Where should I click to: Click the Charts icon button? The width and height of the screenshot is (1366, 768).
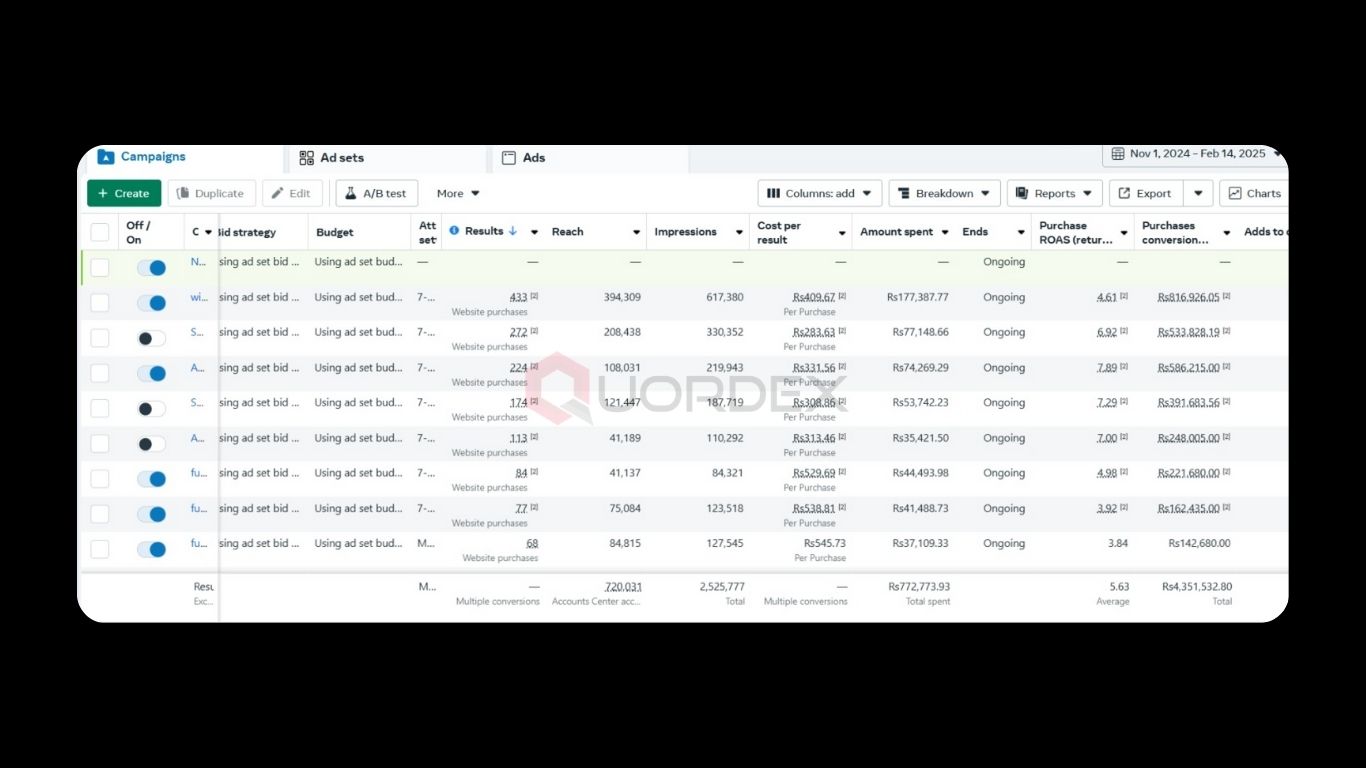point(1235,193)
